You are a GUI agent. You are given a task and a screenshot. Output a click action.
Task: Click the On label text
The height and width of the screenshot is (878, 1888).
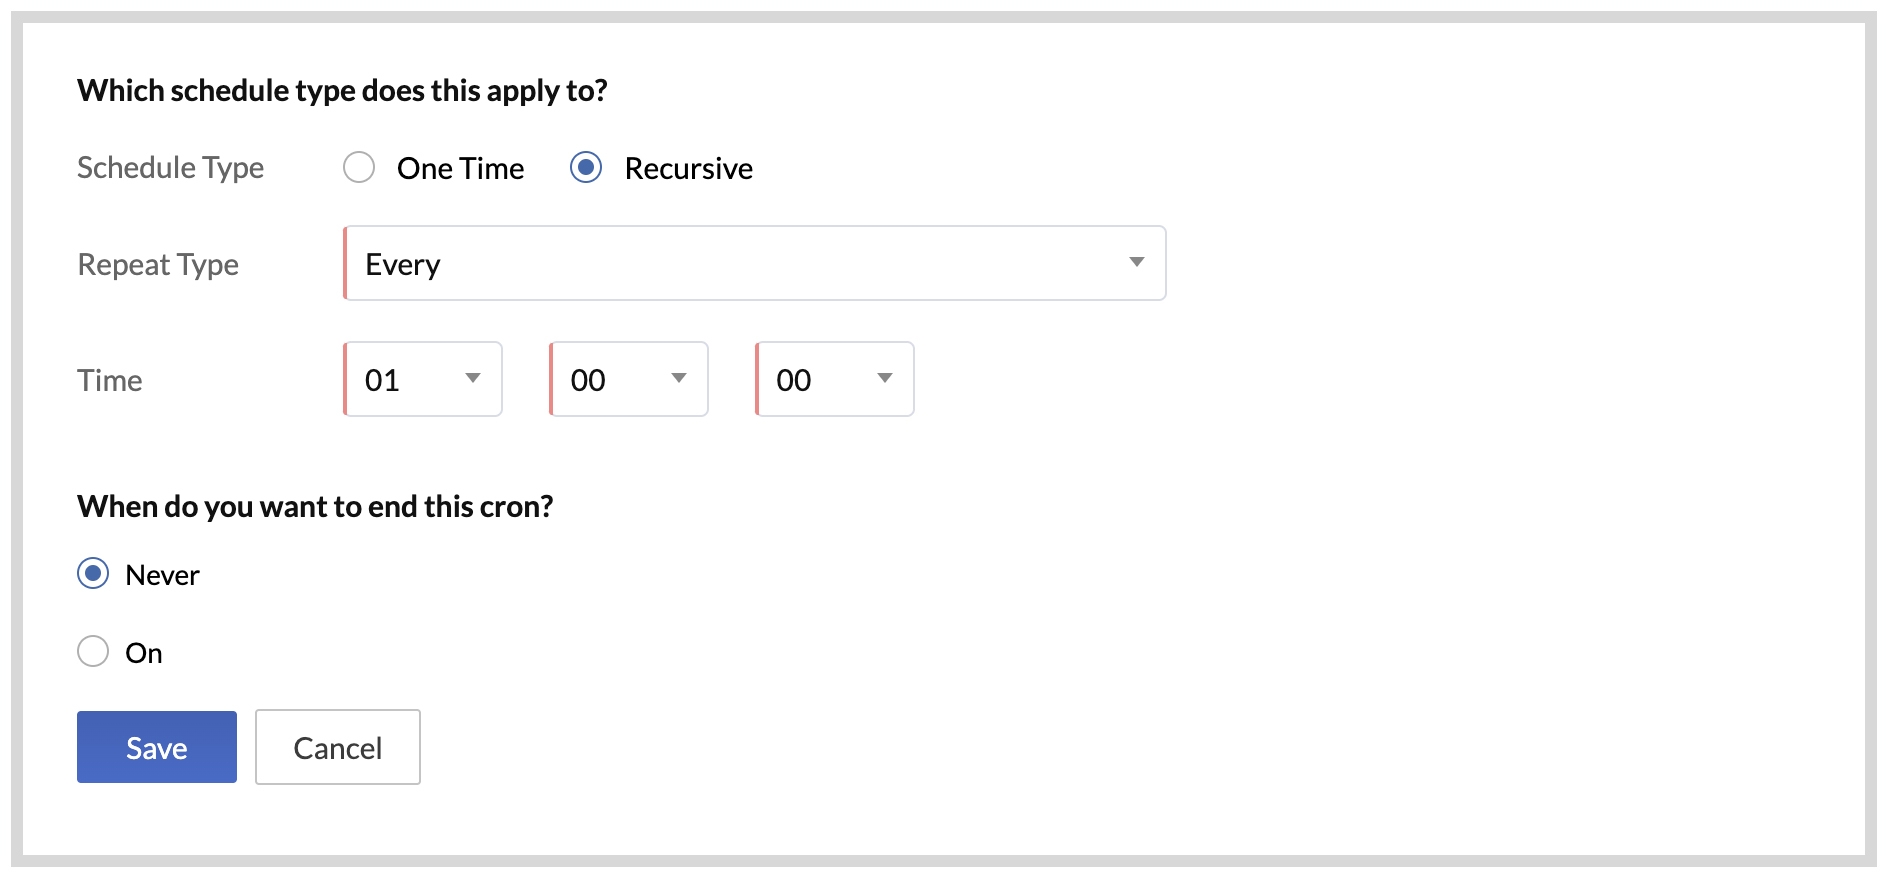144,653
